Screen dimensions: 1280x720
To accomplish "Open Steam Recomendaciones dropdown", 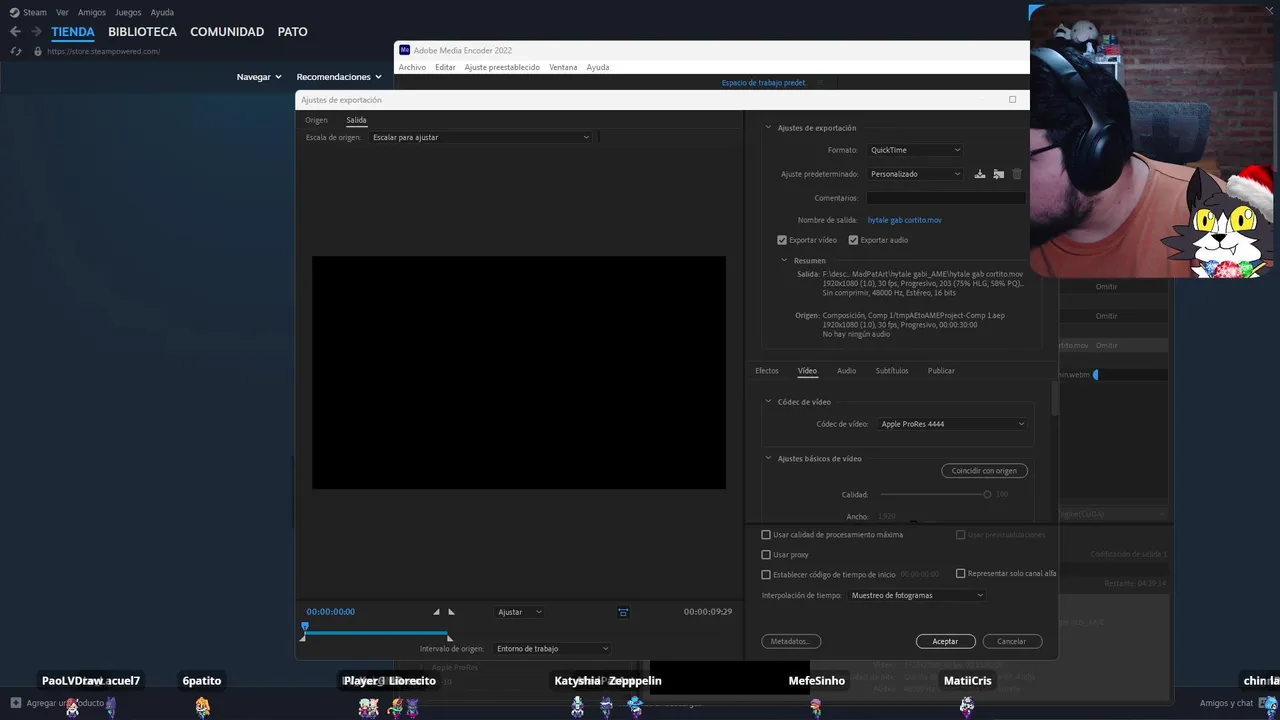I will (339, 77).
